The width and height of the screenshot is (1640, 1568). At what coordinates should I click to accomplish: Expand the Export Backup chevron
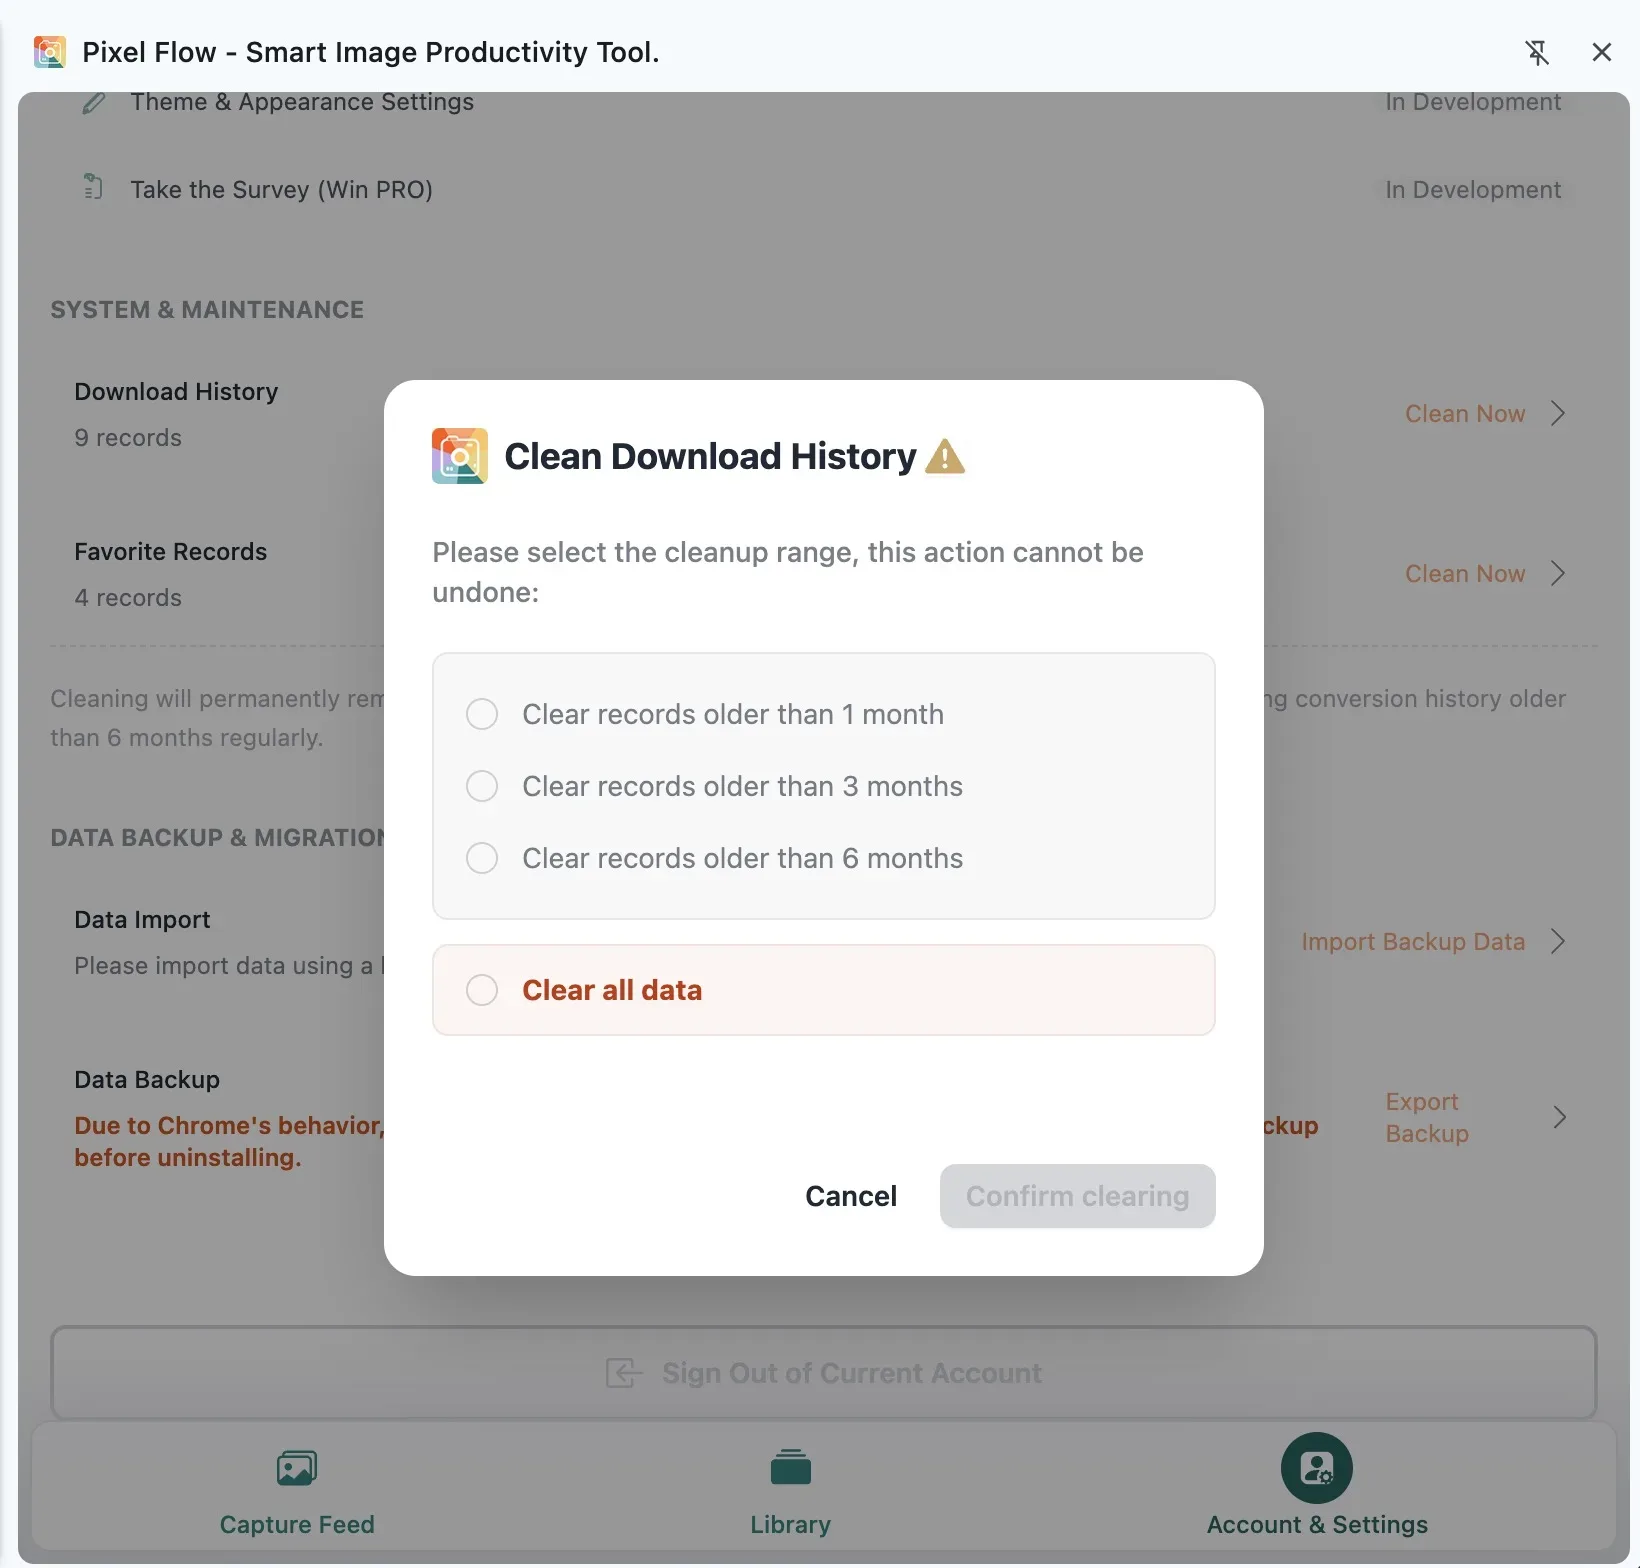pos(1559,1117)
